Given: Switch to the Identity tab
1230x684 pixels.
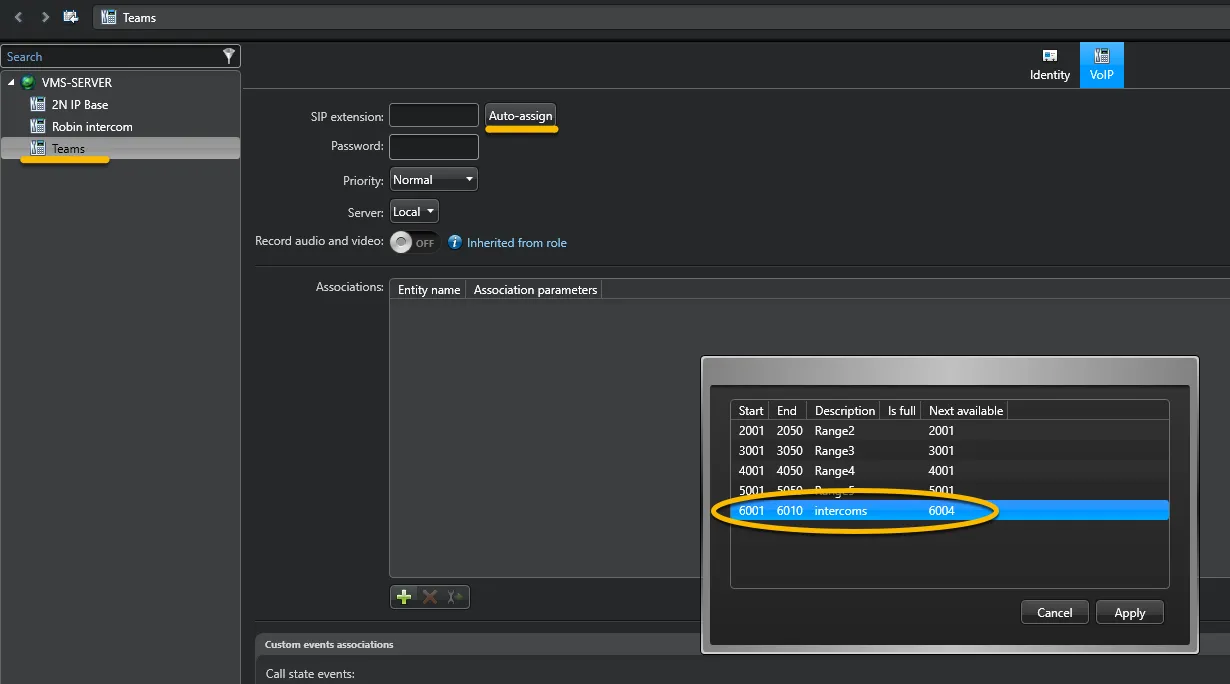Looking at the screenshot, I should tap(1050, 65).
